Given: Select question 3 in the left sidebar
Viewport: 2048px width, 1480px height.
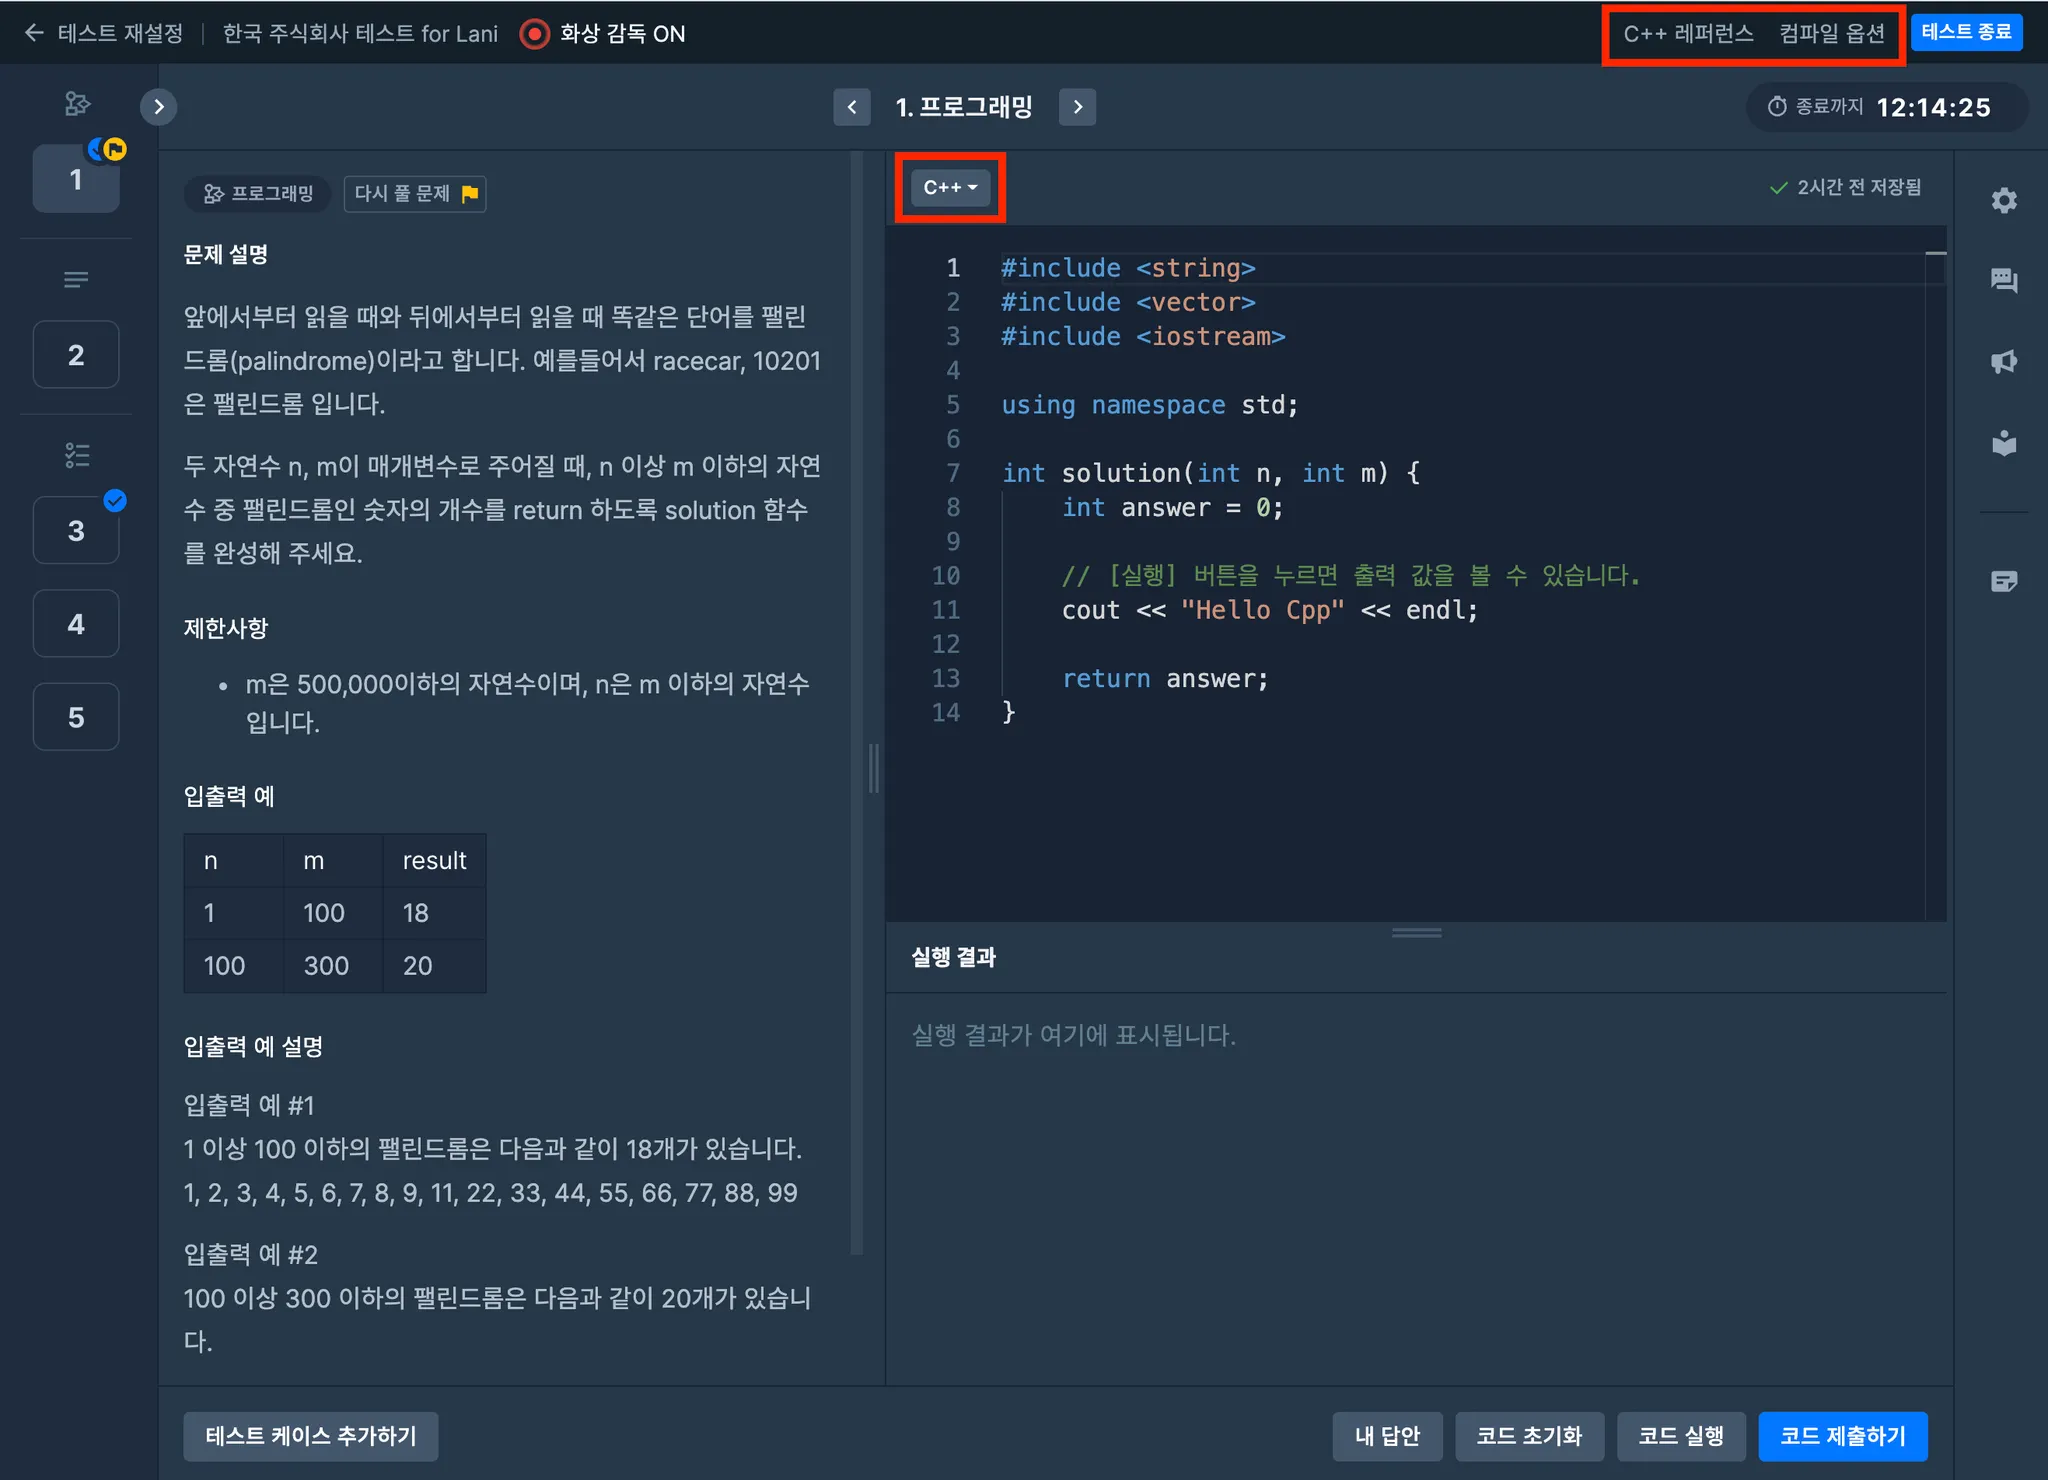Looking at the screenshot, I should coord(76,531).
